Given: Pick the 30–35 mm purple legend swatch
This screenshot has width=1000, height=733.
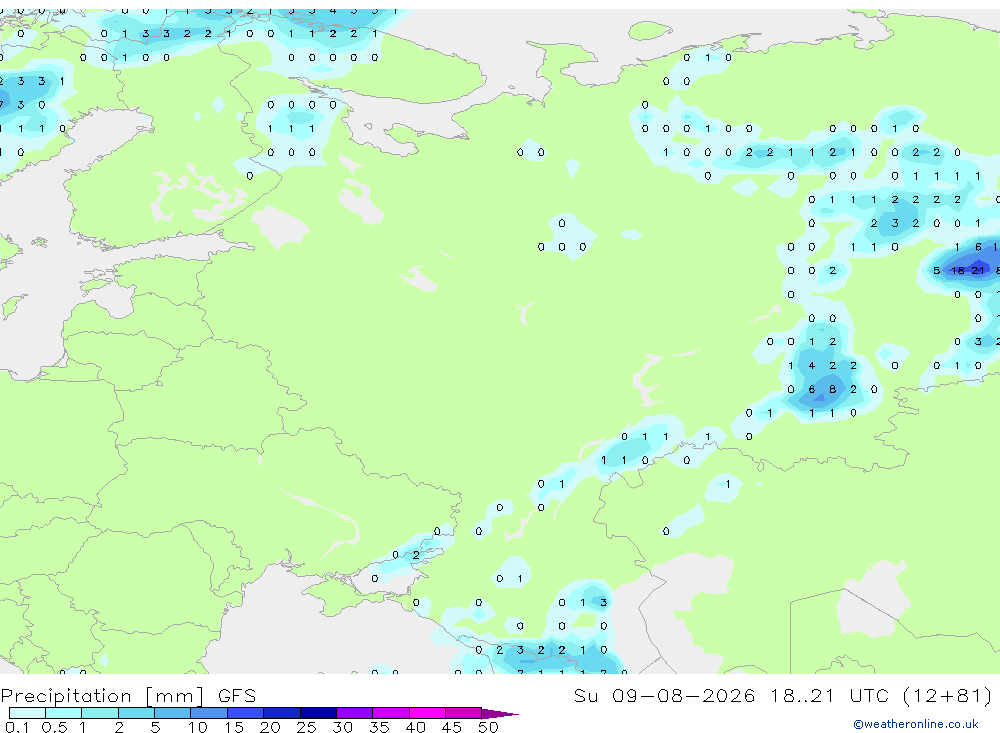Looking at the screenshot, I should pos(355,713).
